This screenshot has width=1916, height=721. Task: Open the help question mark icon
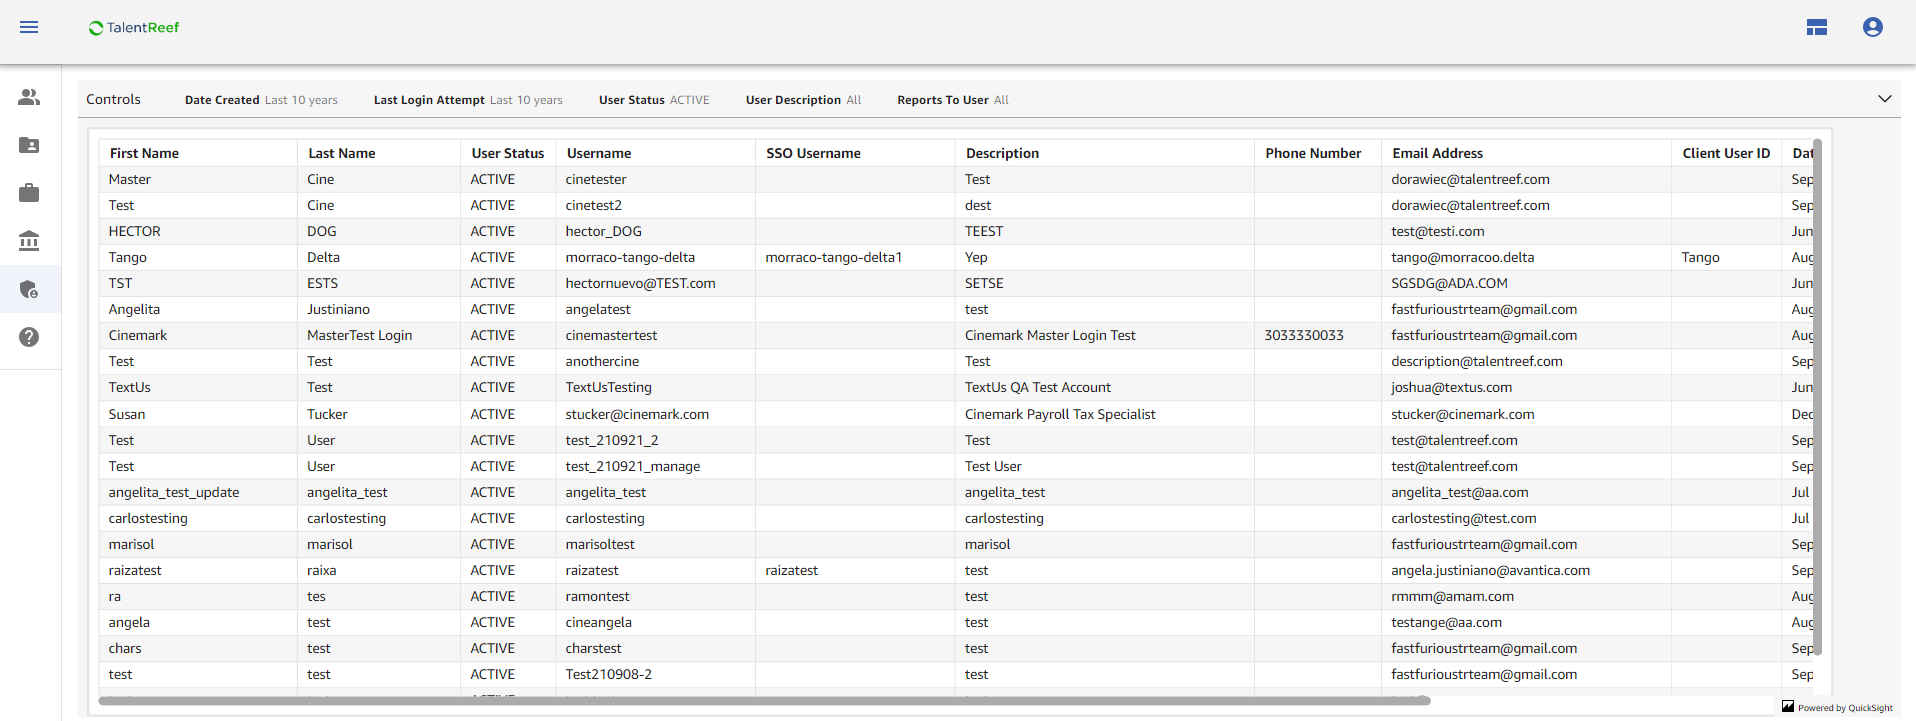pos(29,337)
